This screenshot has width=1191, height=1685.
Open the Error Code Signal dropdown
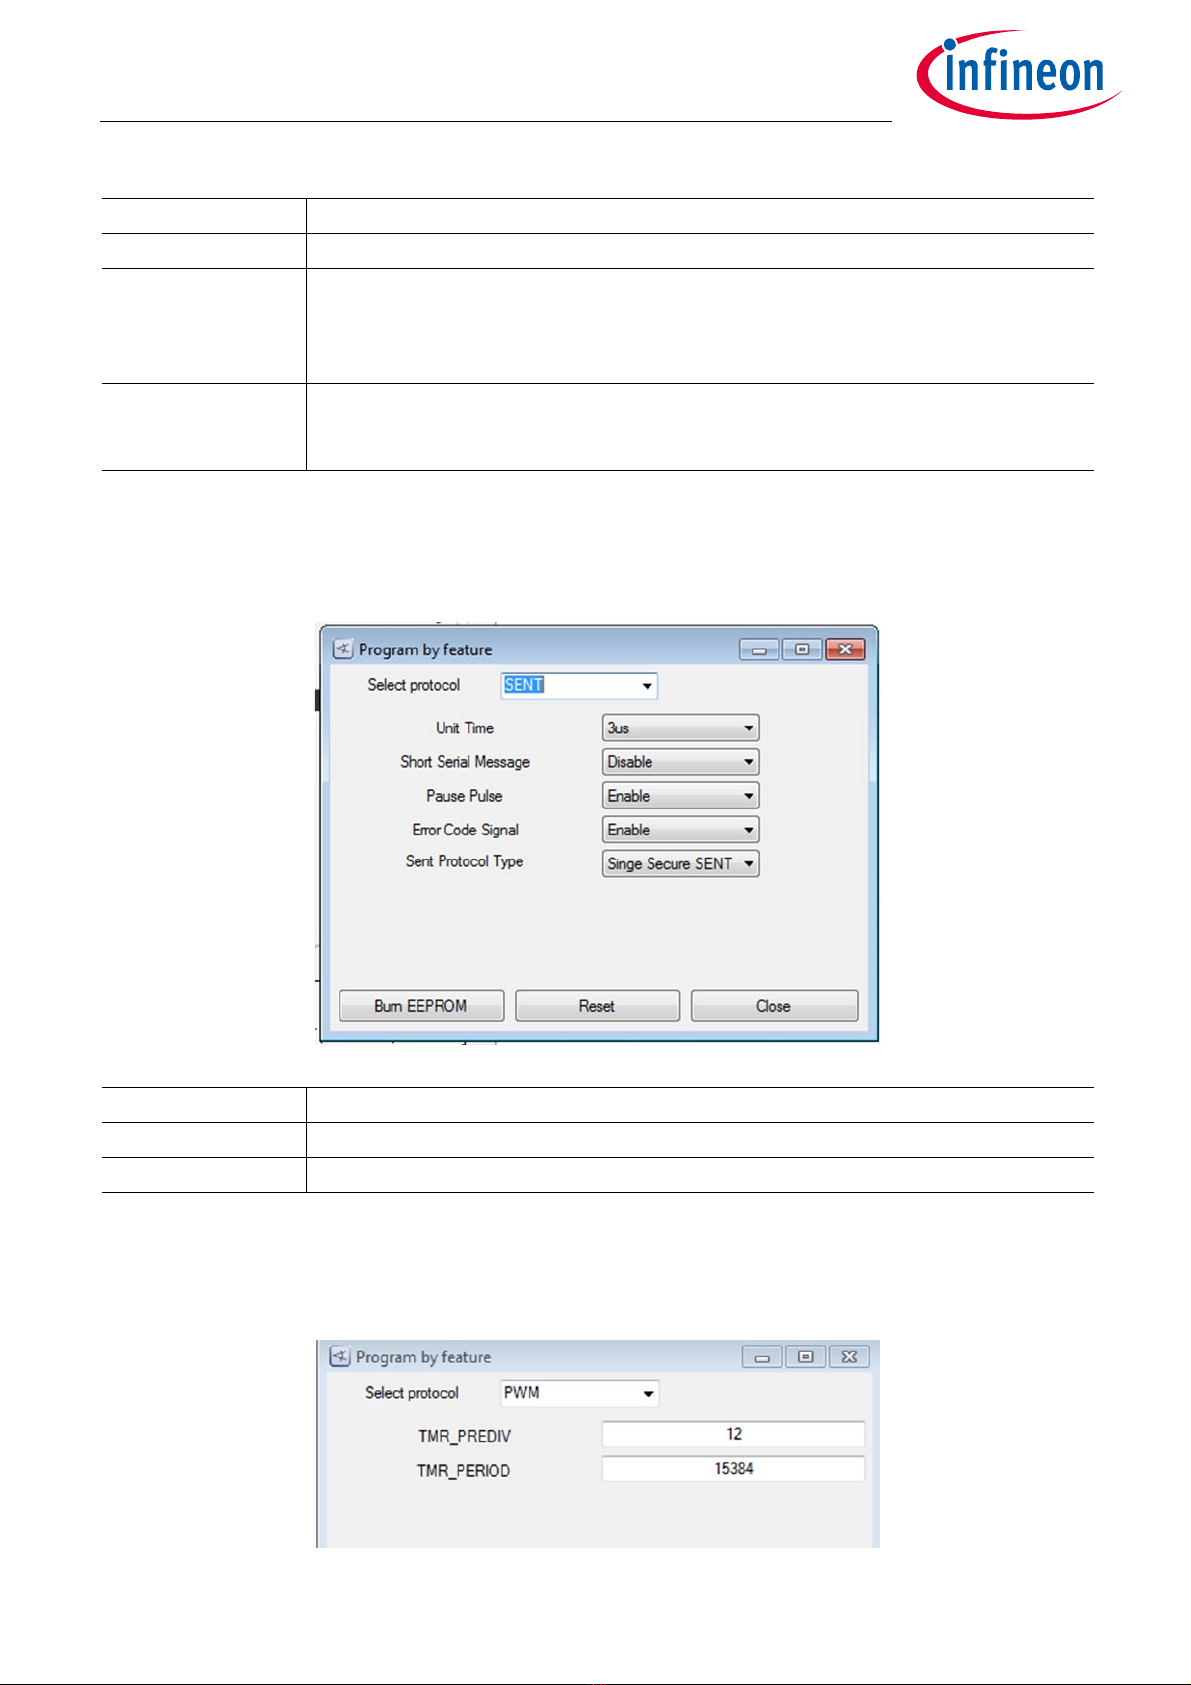[681, 830]
